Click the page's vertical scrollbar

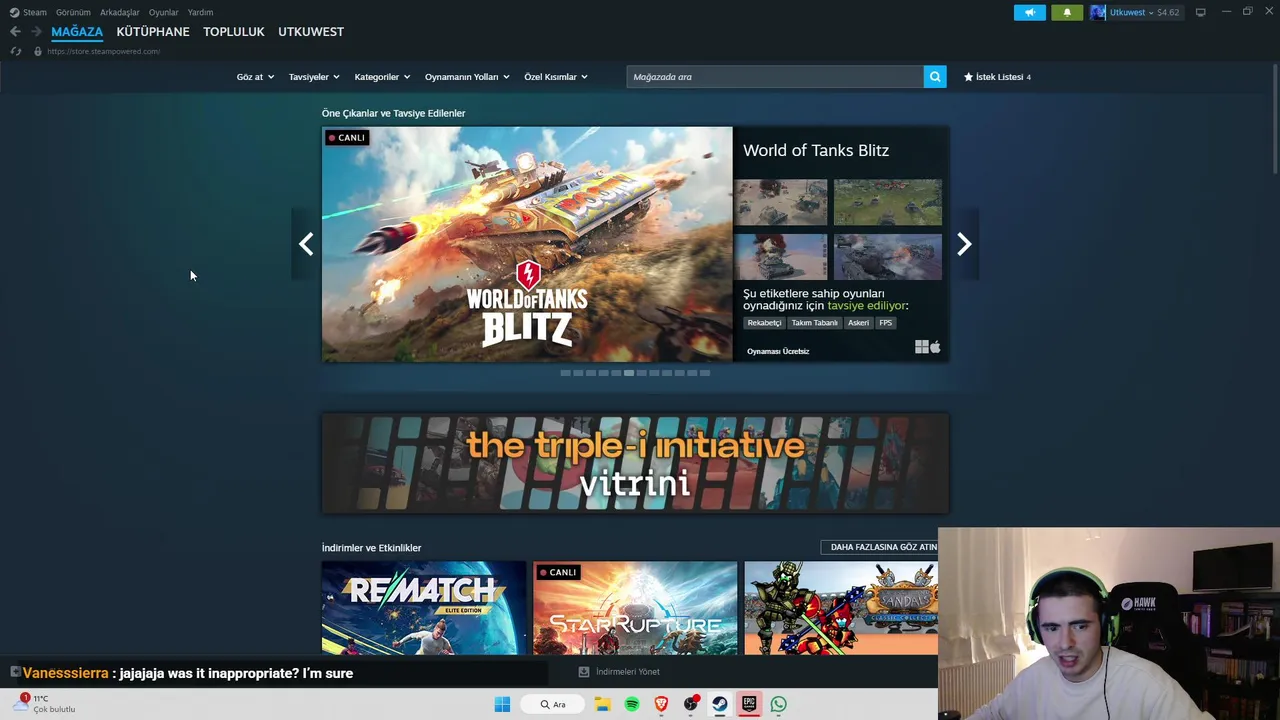click(x=1275, y=120)
